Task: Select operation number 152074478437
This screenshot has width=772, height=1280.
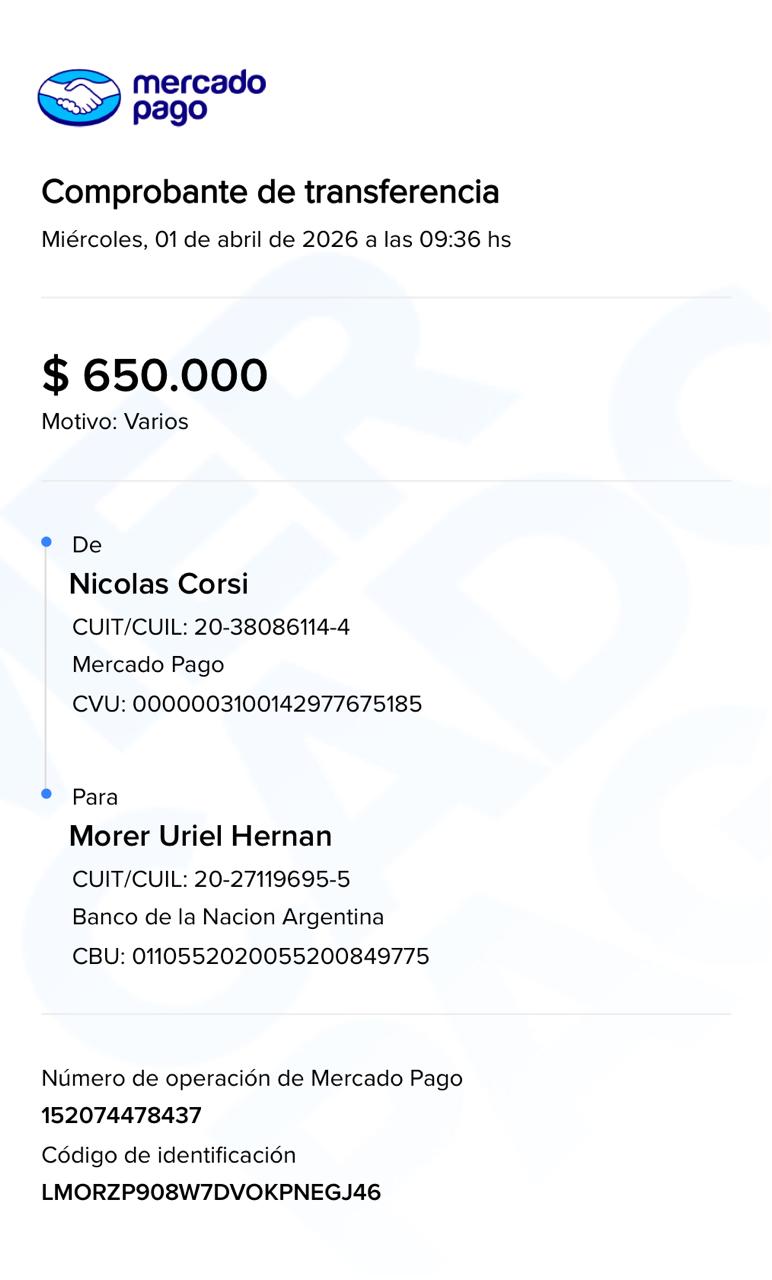Action: point(121,1116)
